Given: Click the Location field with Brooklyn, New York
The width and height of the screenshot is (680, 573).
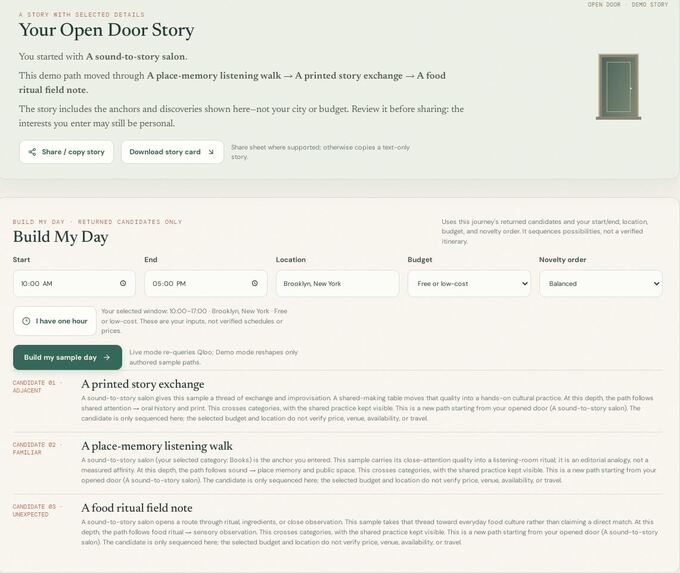Looking at the screenshot, I should click(x=337, y=284).
